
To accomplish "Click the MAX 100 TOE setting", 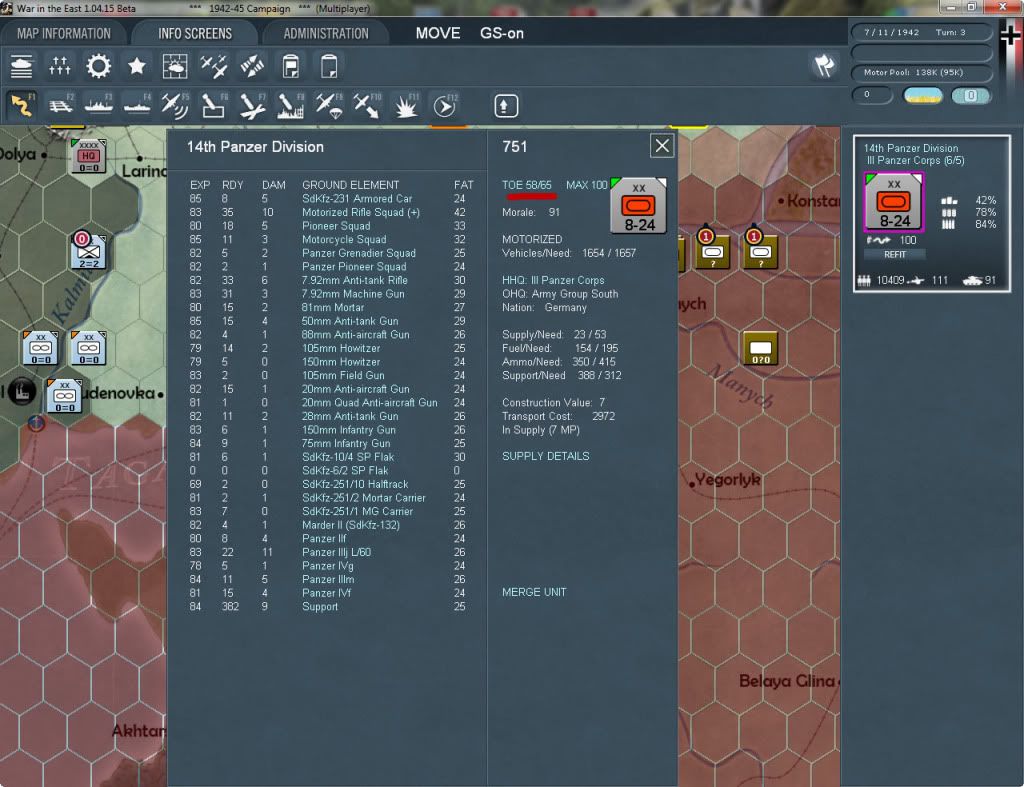I will tap(586, 185).
